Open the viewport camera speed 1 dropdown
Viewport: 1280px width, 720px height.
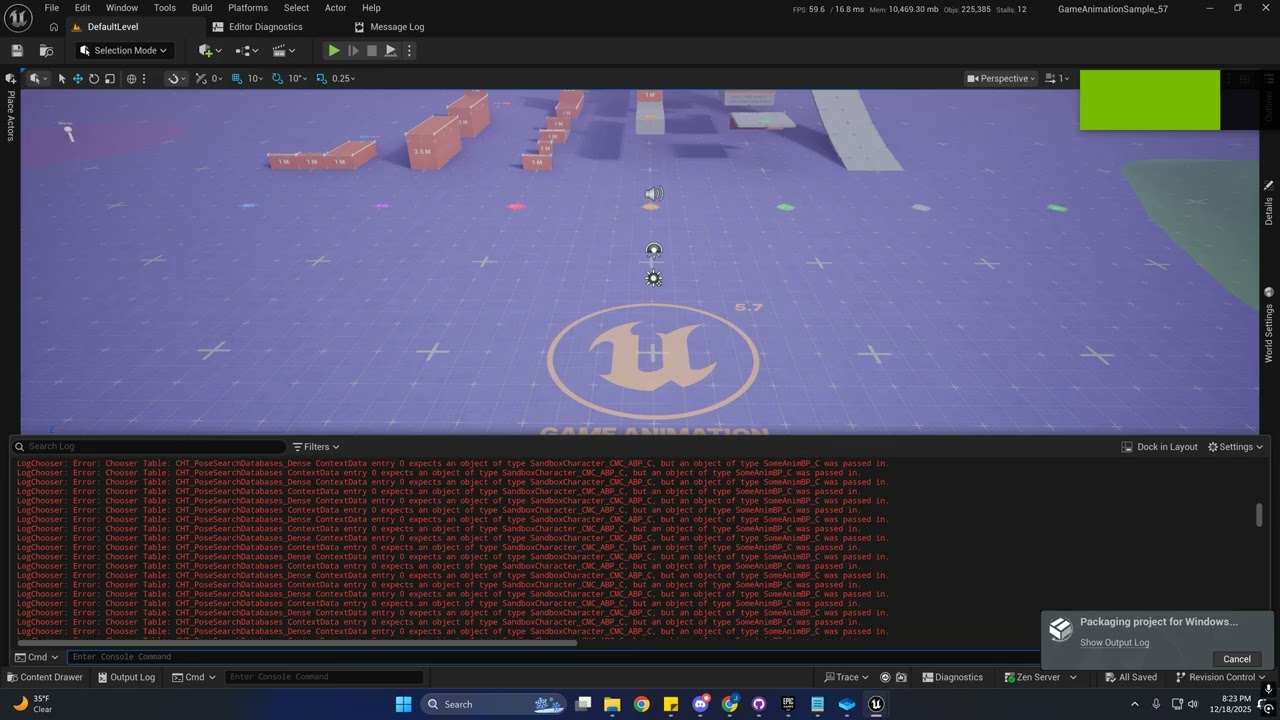pos(1058,78)
